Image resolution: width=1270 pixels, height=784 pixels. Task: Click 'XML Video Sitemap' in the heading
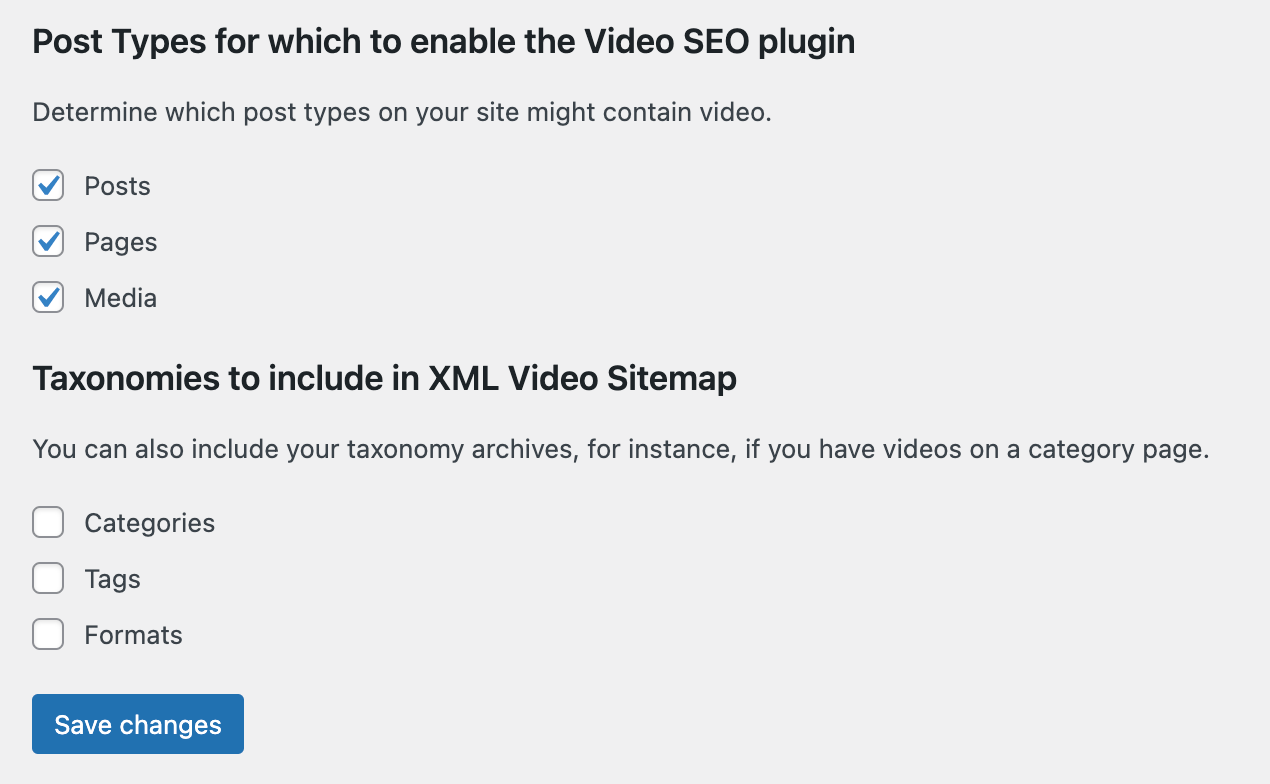click(x=582, y=379)
